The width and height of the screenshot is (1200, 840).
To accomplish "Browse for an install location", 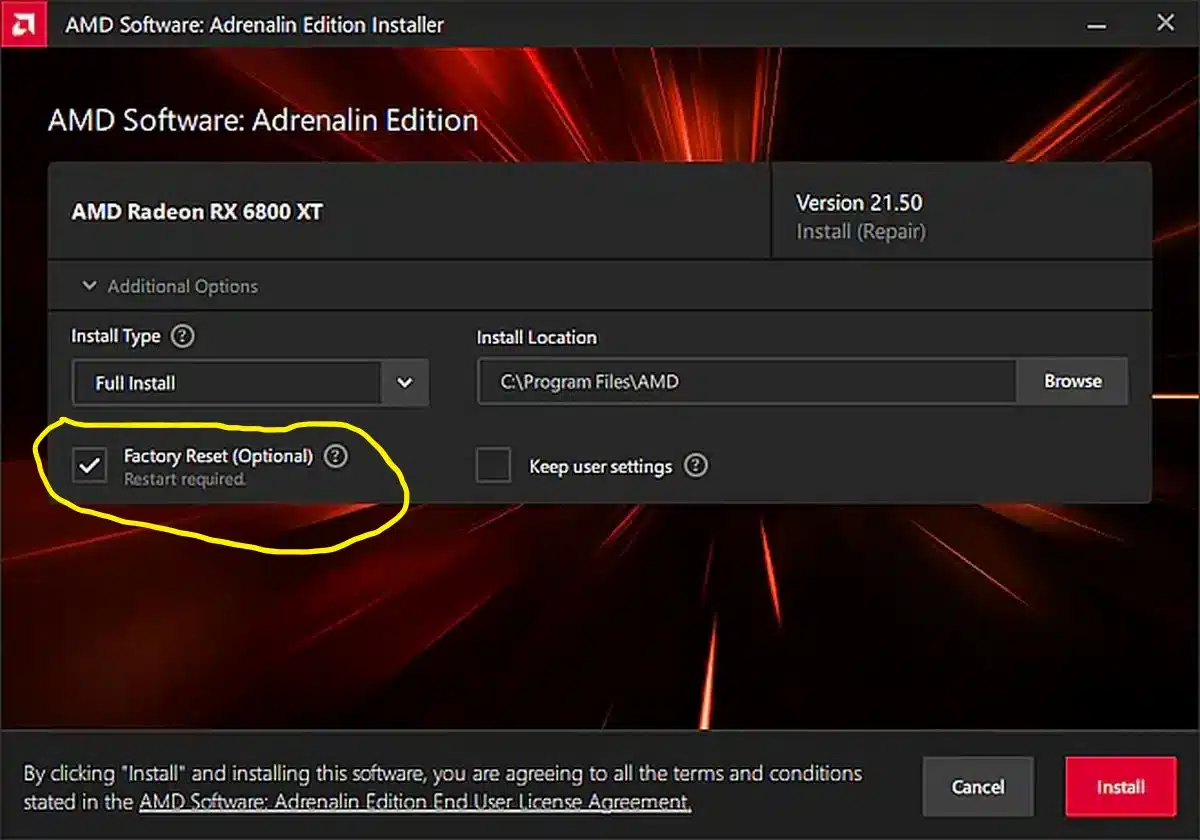I will [1073, 381].
